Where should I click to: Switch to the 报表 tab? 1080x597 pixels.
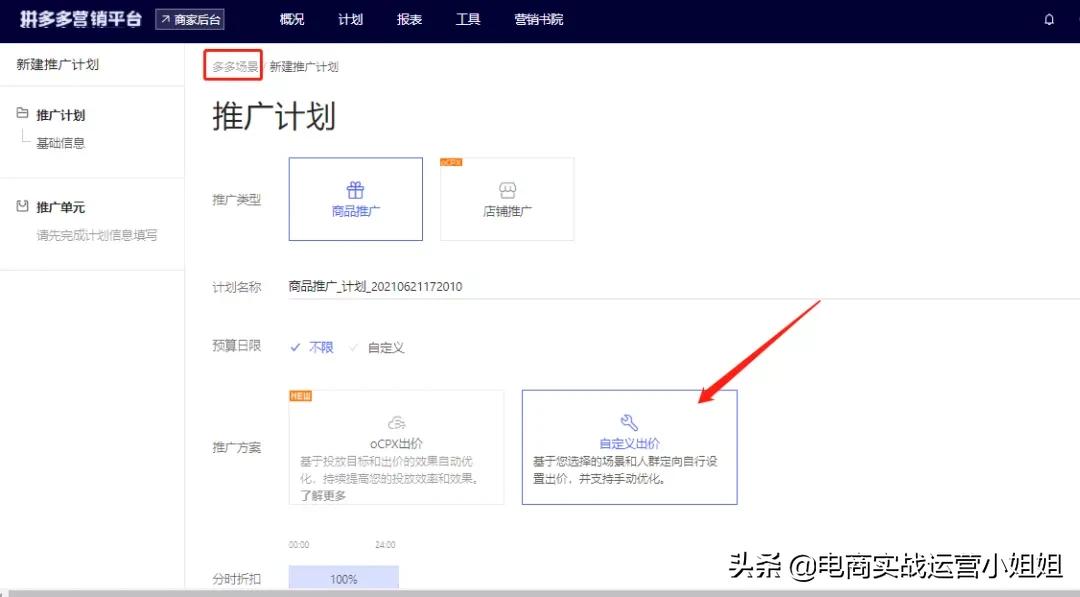(409, 19)
